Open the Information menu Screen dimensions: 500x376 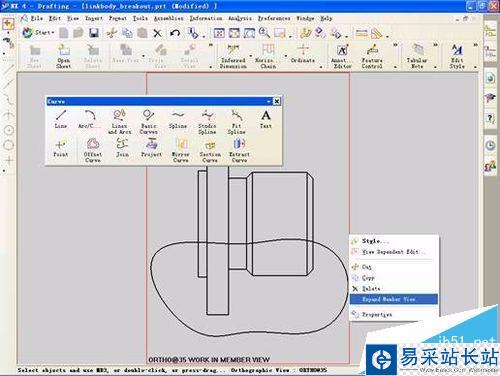coord(206,18)
